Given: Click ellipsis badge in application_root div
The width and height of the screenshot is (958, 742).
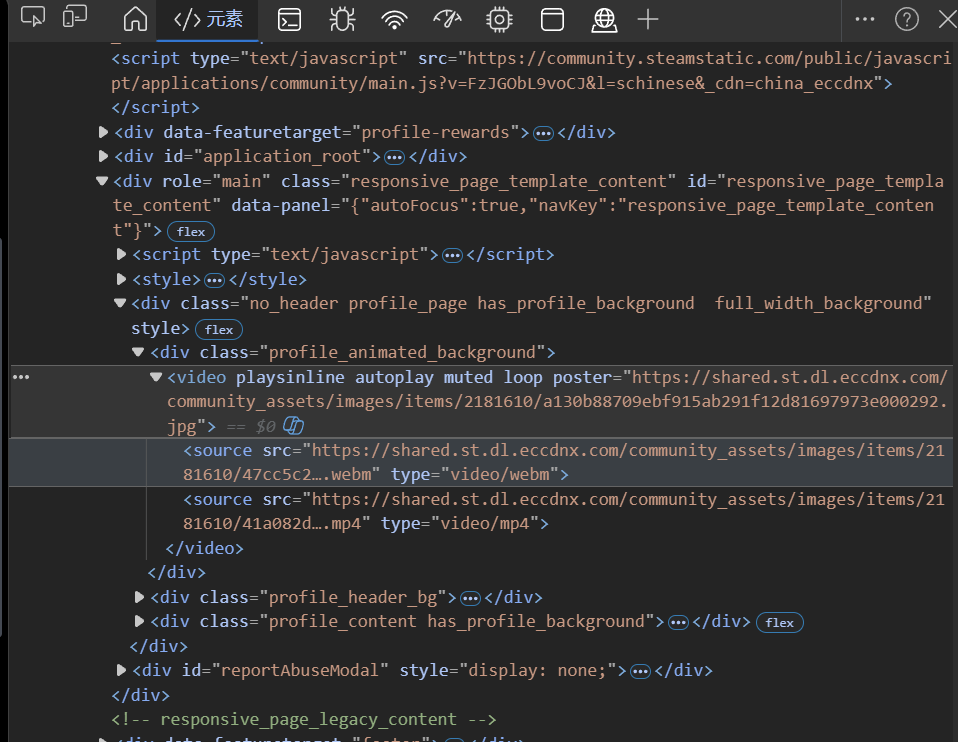Looking at the screenshot, I should click(394, 158).
